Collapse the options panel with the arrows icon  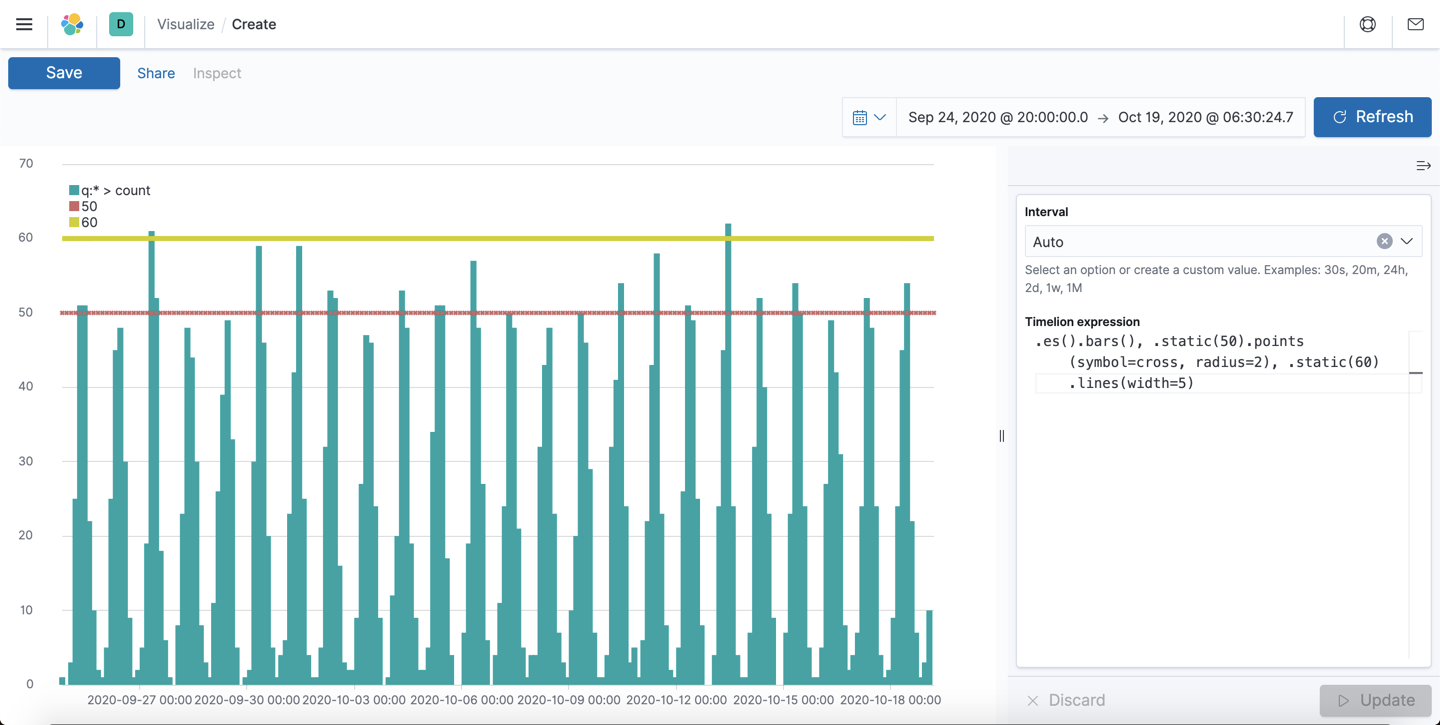click(1423, 165)
